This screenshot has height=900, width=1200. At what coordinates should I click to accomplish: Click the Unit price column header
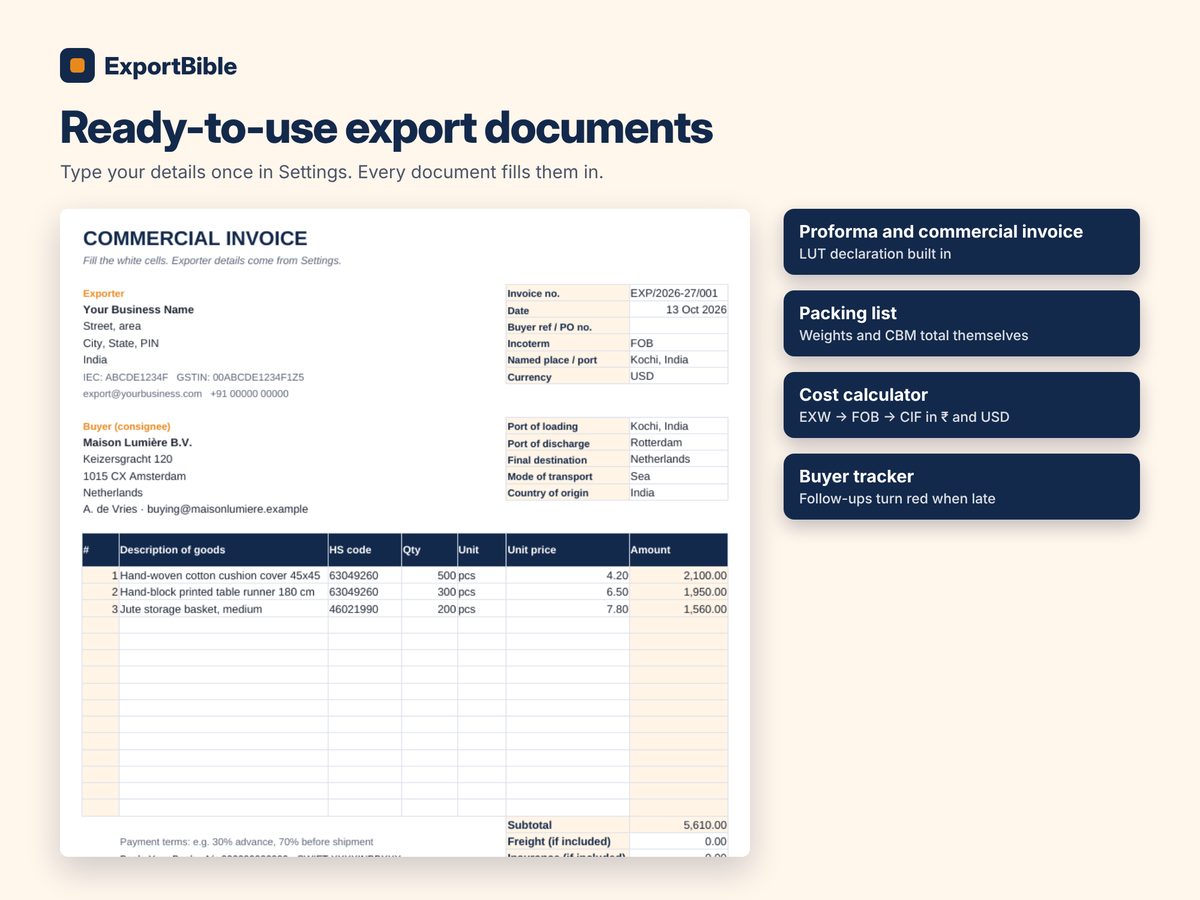click(x=567, y=550)
